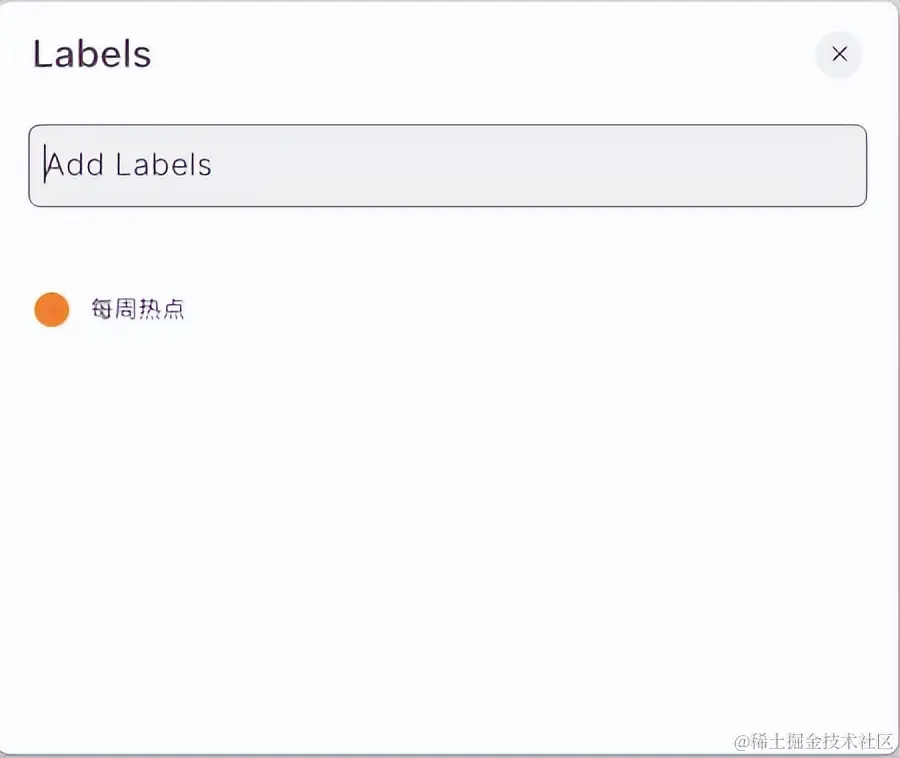The height and width of the screenshot is (758, 900).
Task: Click the Add Labels input field
Action: pos(448,165)
